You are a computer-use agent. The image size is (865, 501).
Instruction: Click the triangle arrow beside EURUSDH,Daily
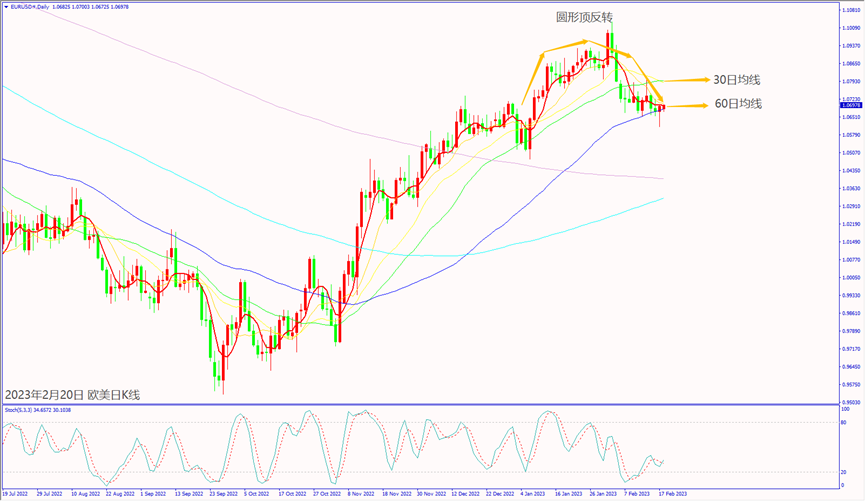[x=5, y=6]
